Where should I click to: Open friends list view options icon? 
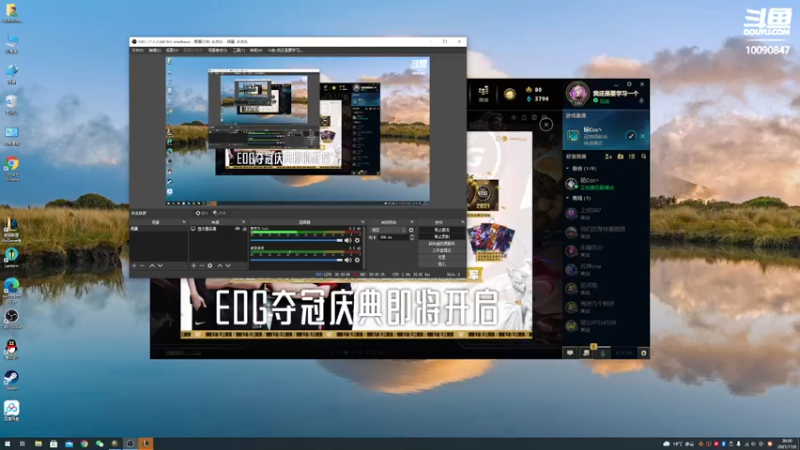632,157
